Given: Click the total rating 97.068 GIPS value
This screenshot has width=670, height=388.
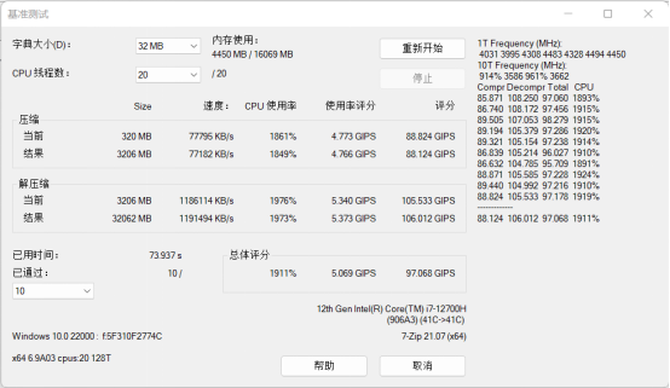Looking at the screenshot, I should pyautogui.click(x=430, y=273).
